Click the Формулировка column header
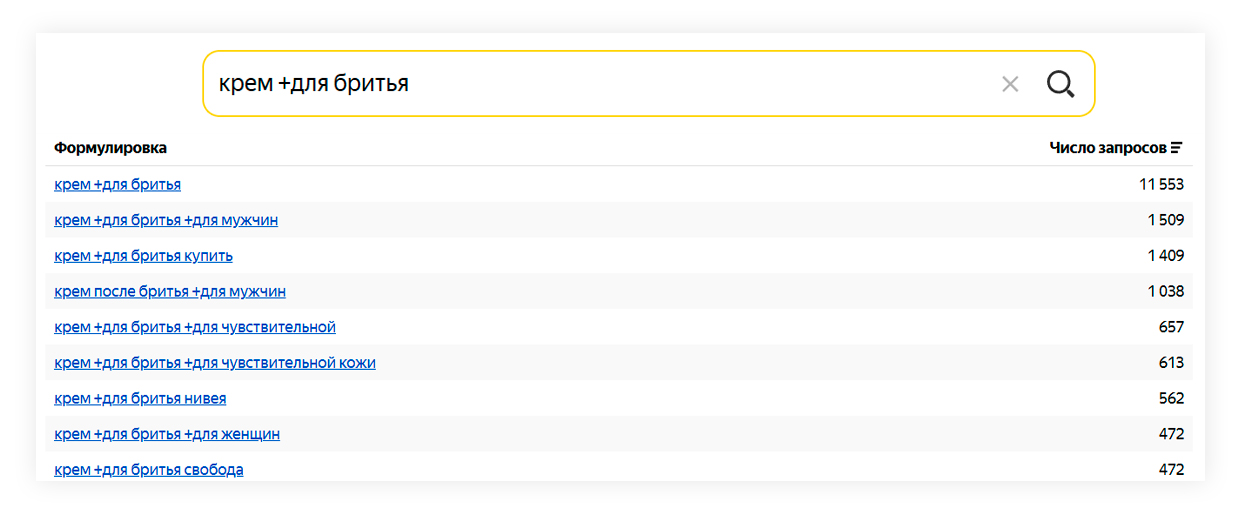Screen dimensions: 1240x514 (x=110, y=148)
